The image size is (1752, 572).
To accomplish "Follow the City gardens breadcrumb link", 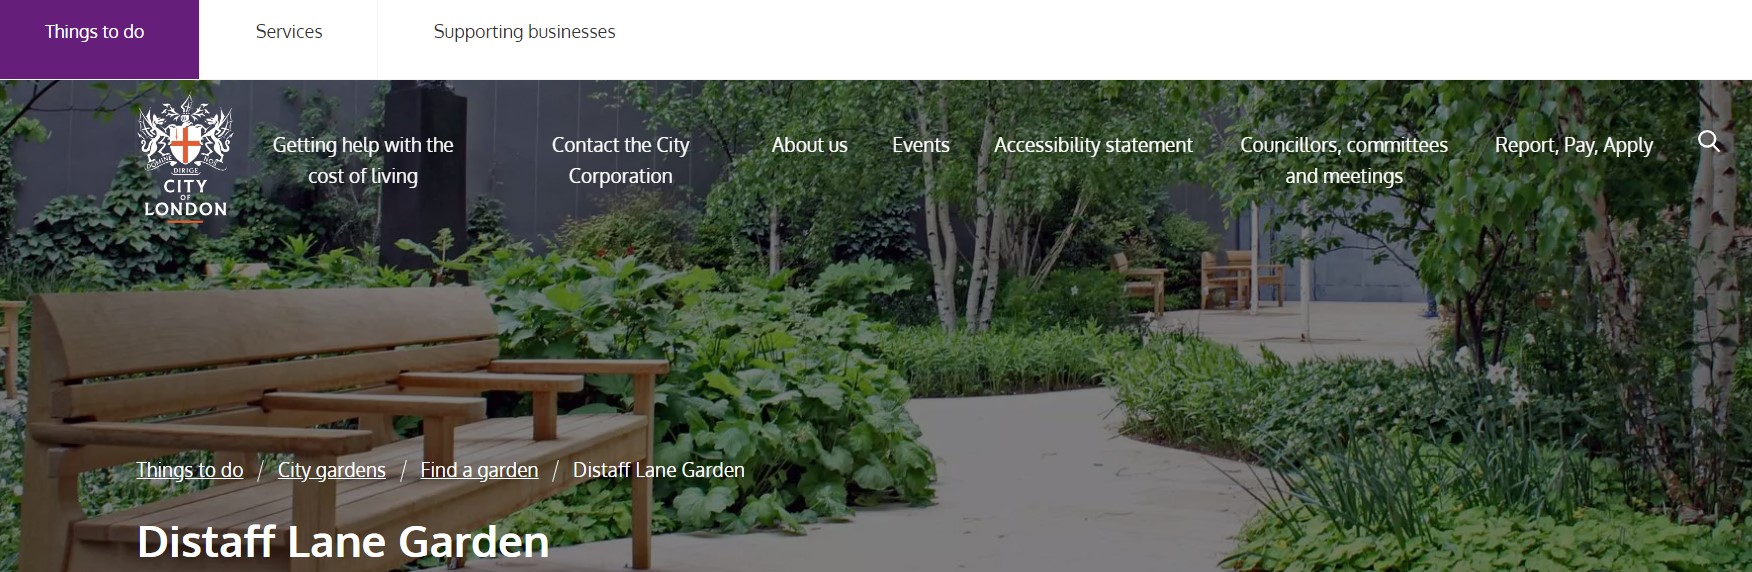I will click(x=332, y=470).
